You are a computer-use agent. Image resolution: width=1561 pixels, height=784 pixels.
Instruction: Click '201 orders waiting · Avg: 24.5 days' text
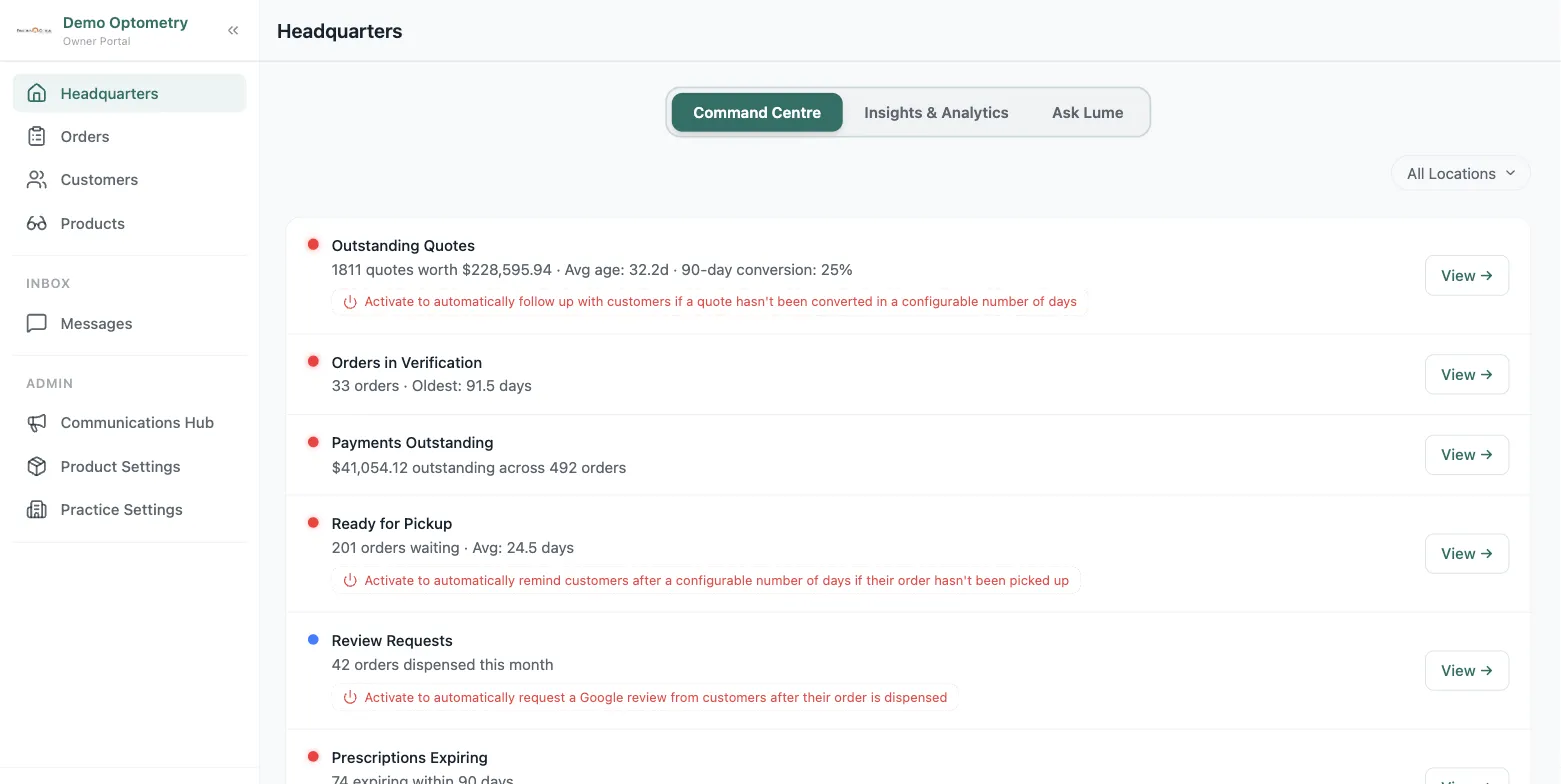click(453, 548)
